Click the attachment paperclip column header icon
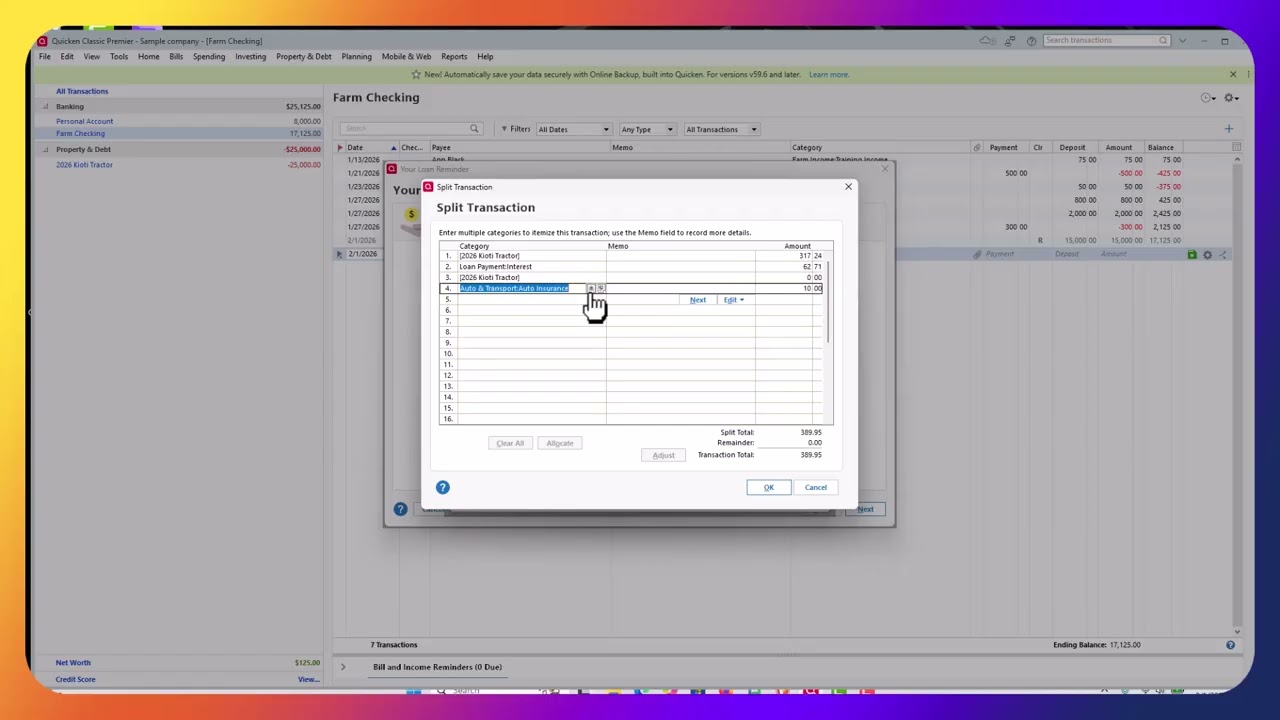1280x720 pixels. [977, 147]
